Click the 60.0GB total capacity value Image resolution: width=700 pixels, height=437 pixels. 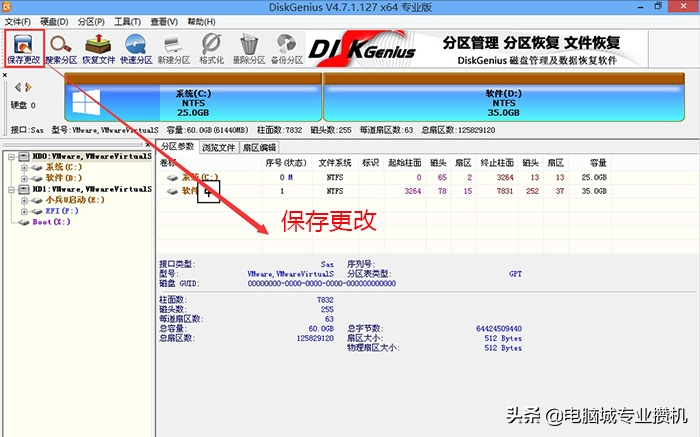pos(321,329)
